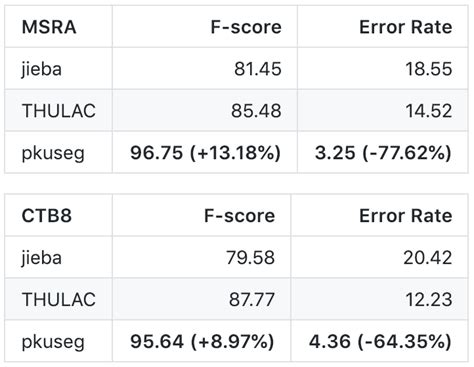The image size is (474, 367).
Task: Select the pkuseg label in MSRA table
Action: (53, 154)
